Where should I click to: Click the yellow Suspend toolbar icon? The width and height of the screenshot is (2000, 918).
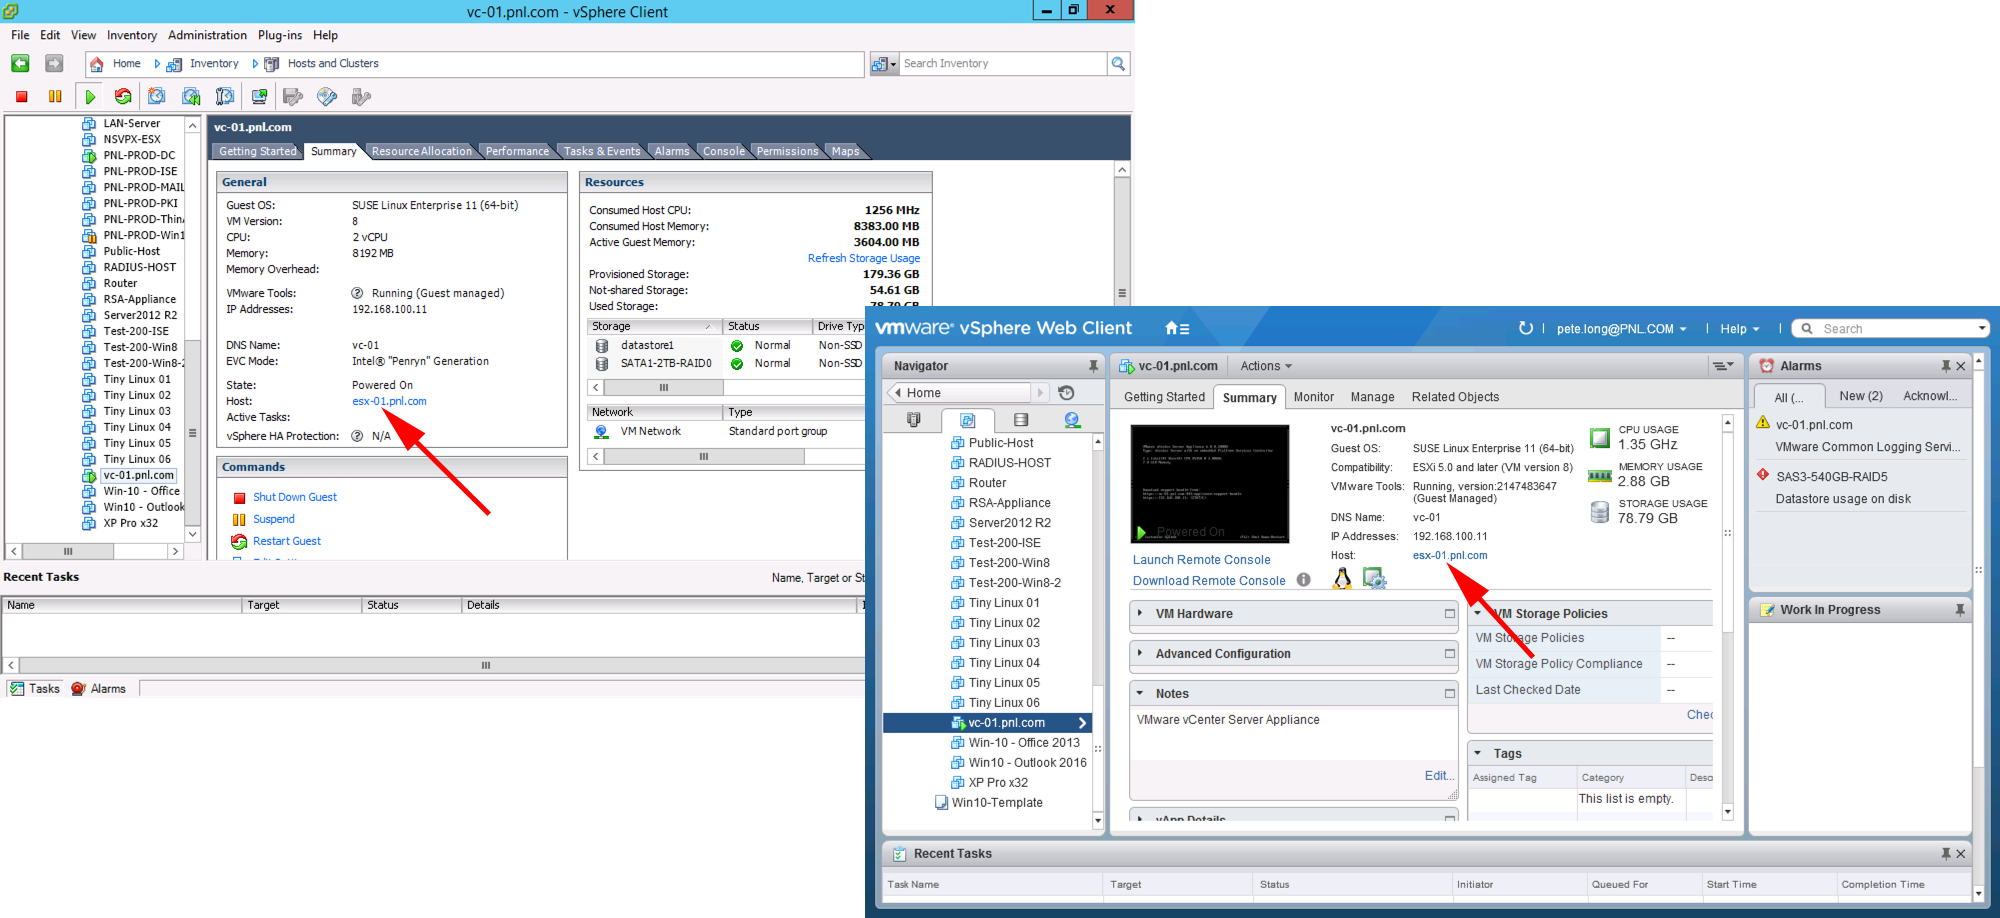click(x=55, y=97)
